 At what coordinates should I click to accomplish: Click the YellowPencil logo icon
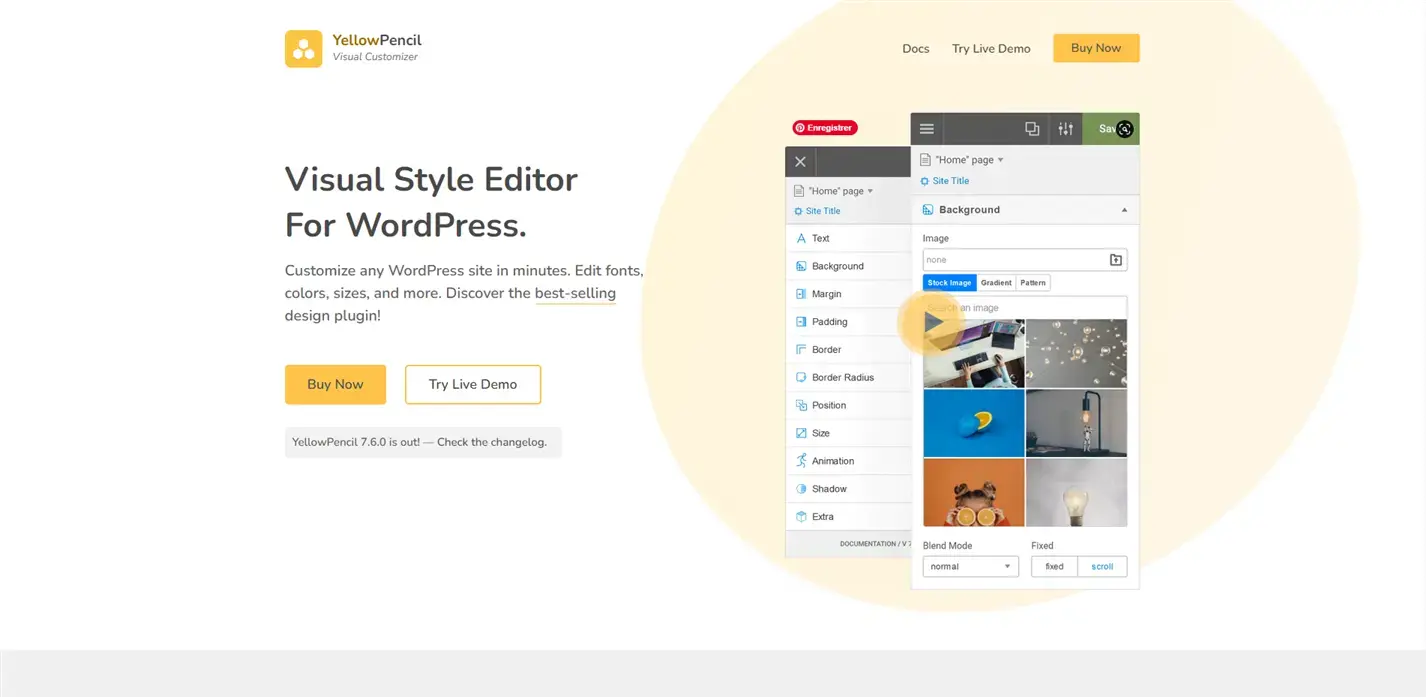point(303,48)
